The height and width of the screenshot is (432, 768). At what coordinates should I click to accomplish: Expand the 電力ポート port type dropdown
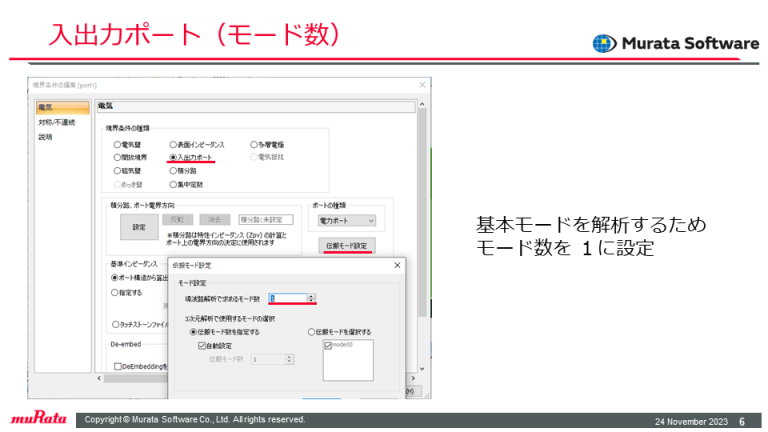(345, 219)
